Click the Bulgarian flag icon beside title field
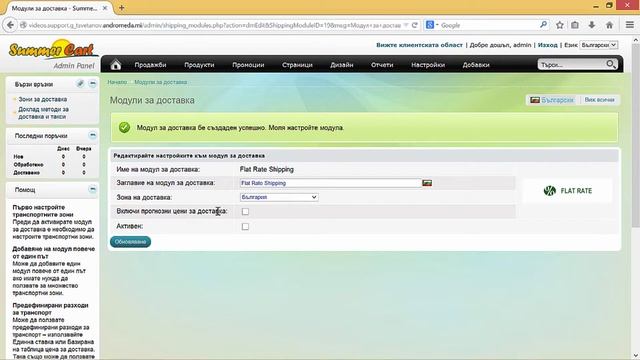The image size is (640, 360). click(x=427, y=183)
